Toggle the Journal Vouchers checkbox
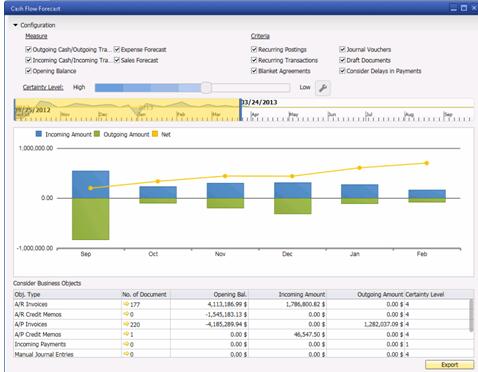478x372 pixels. pyautogui.click(x=342, y=49)
